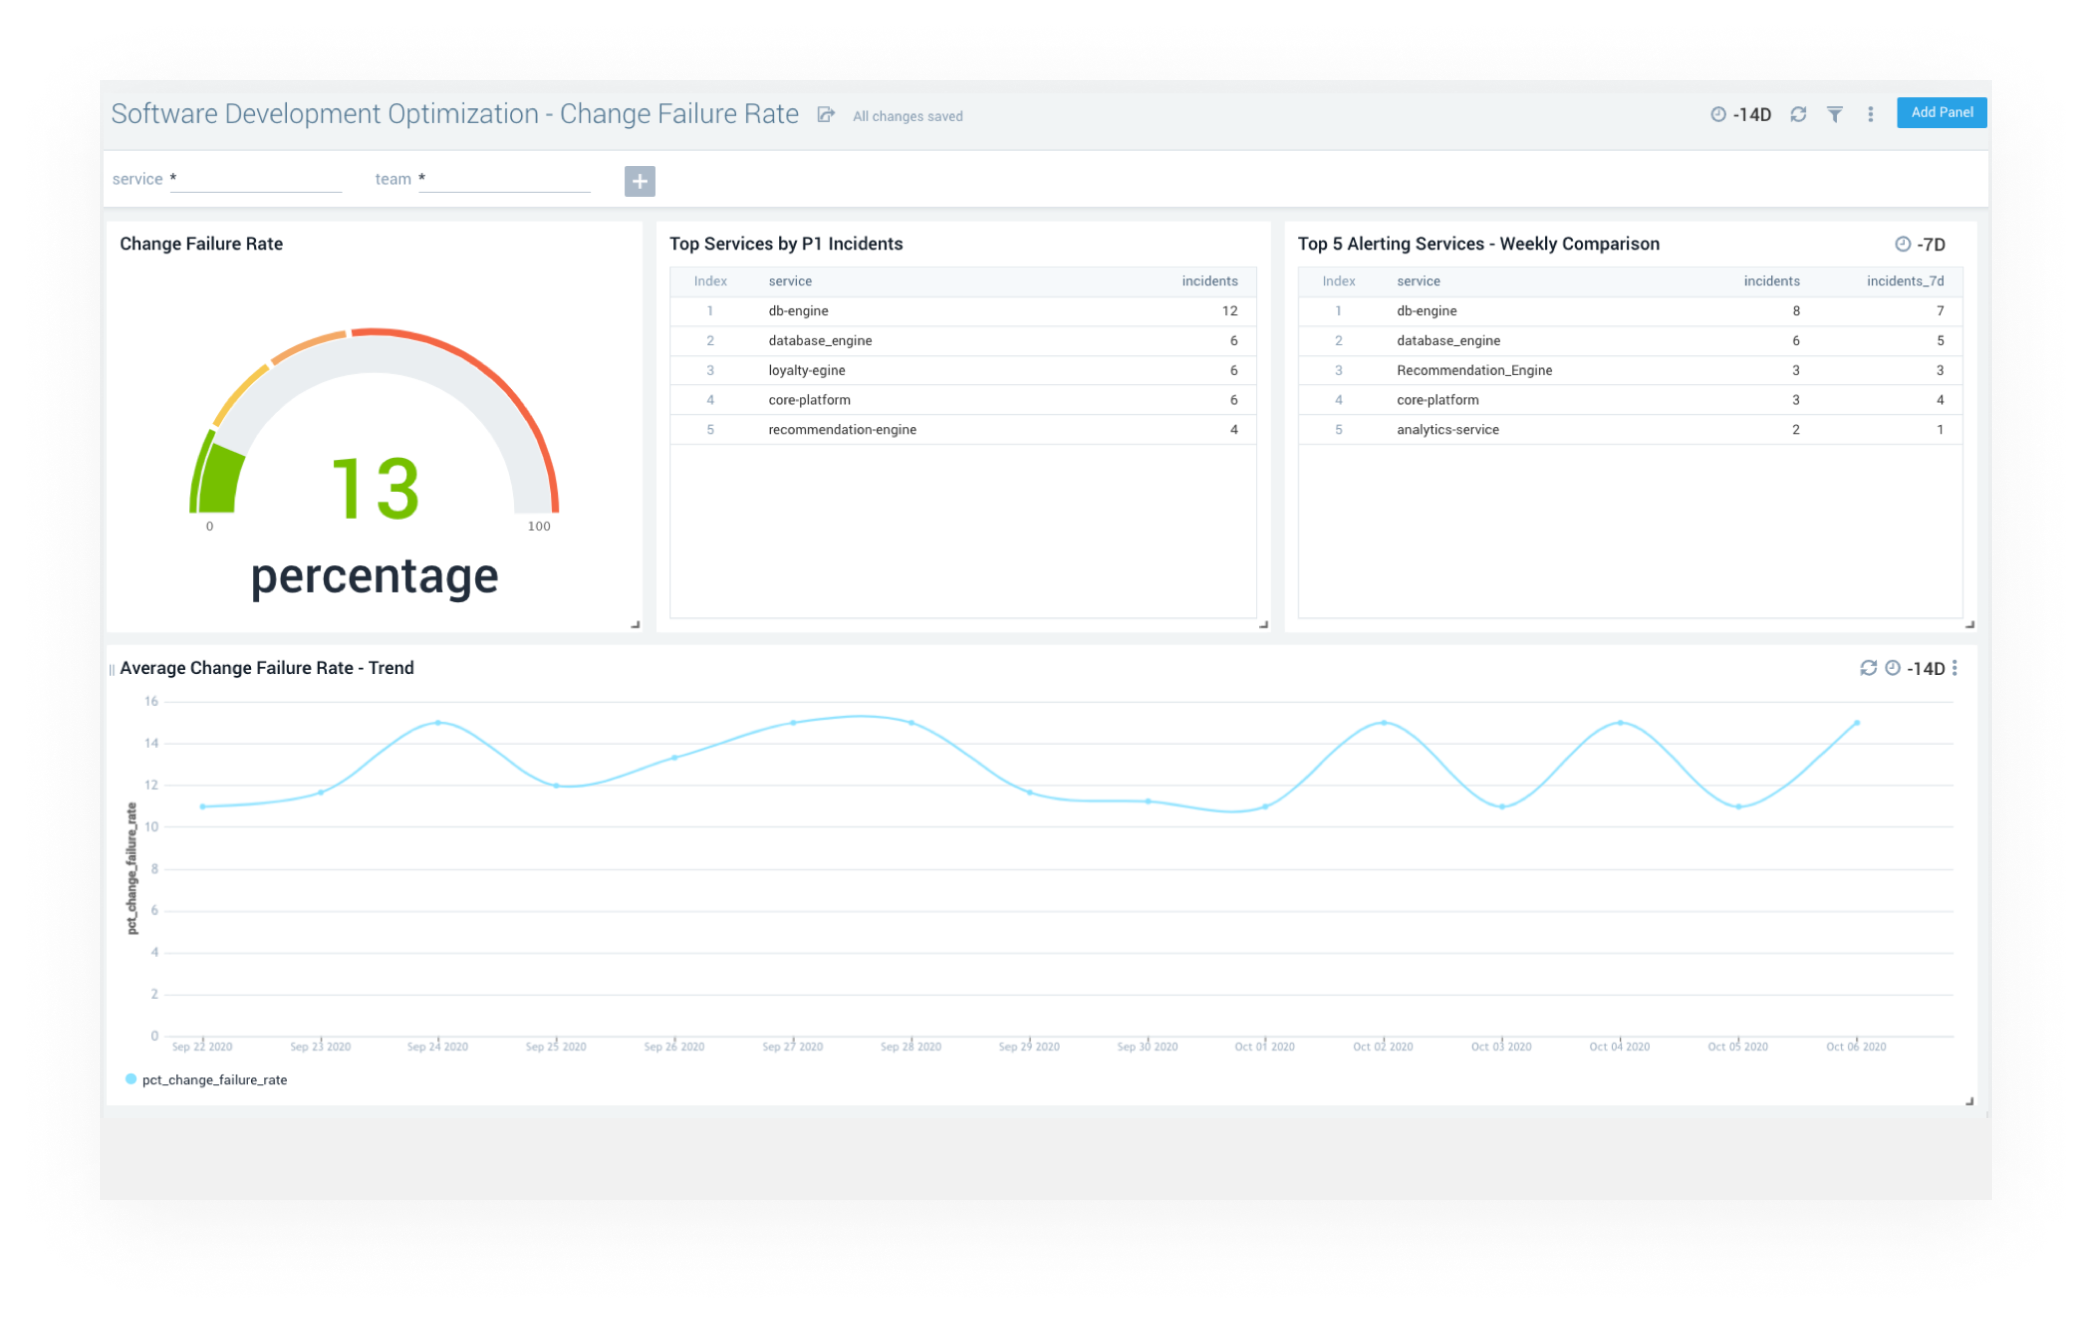
Task: Click the team filter input field
Action: tap(504, 180)
